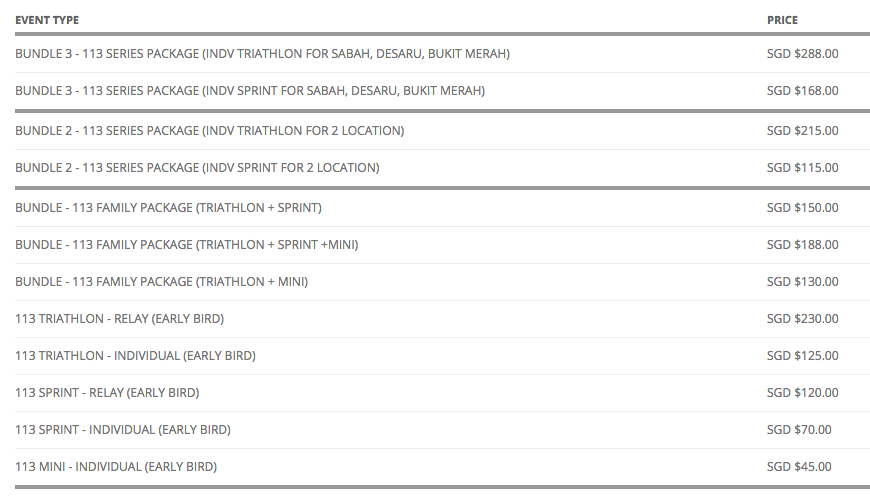Select the EVENT TYPE column header
This screenshot has height=503, width=870.
click(47, 20)
